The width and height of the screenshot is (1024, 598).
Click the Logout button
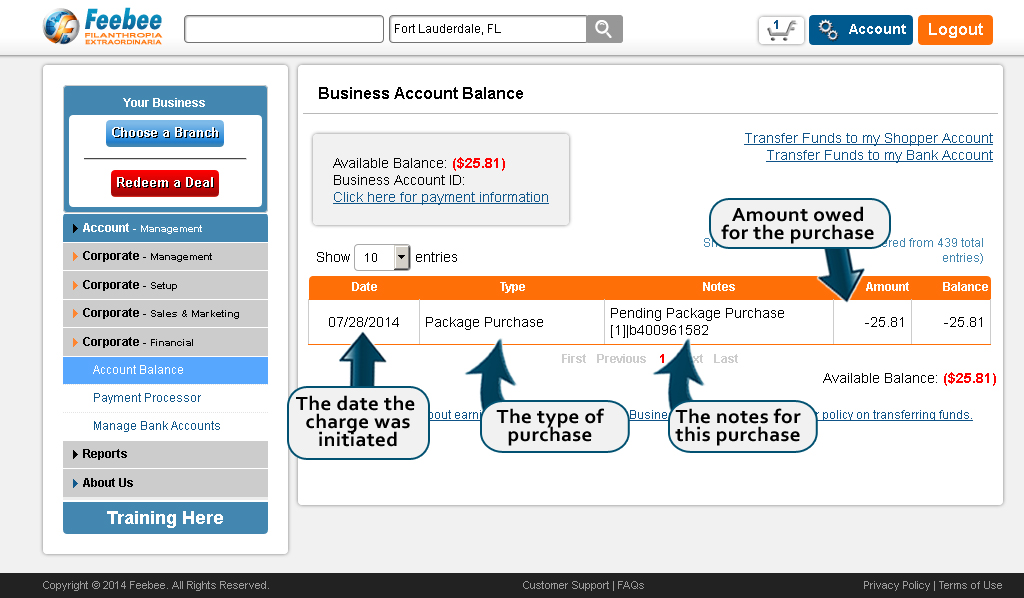955,30
